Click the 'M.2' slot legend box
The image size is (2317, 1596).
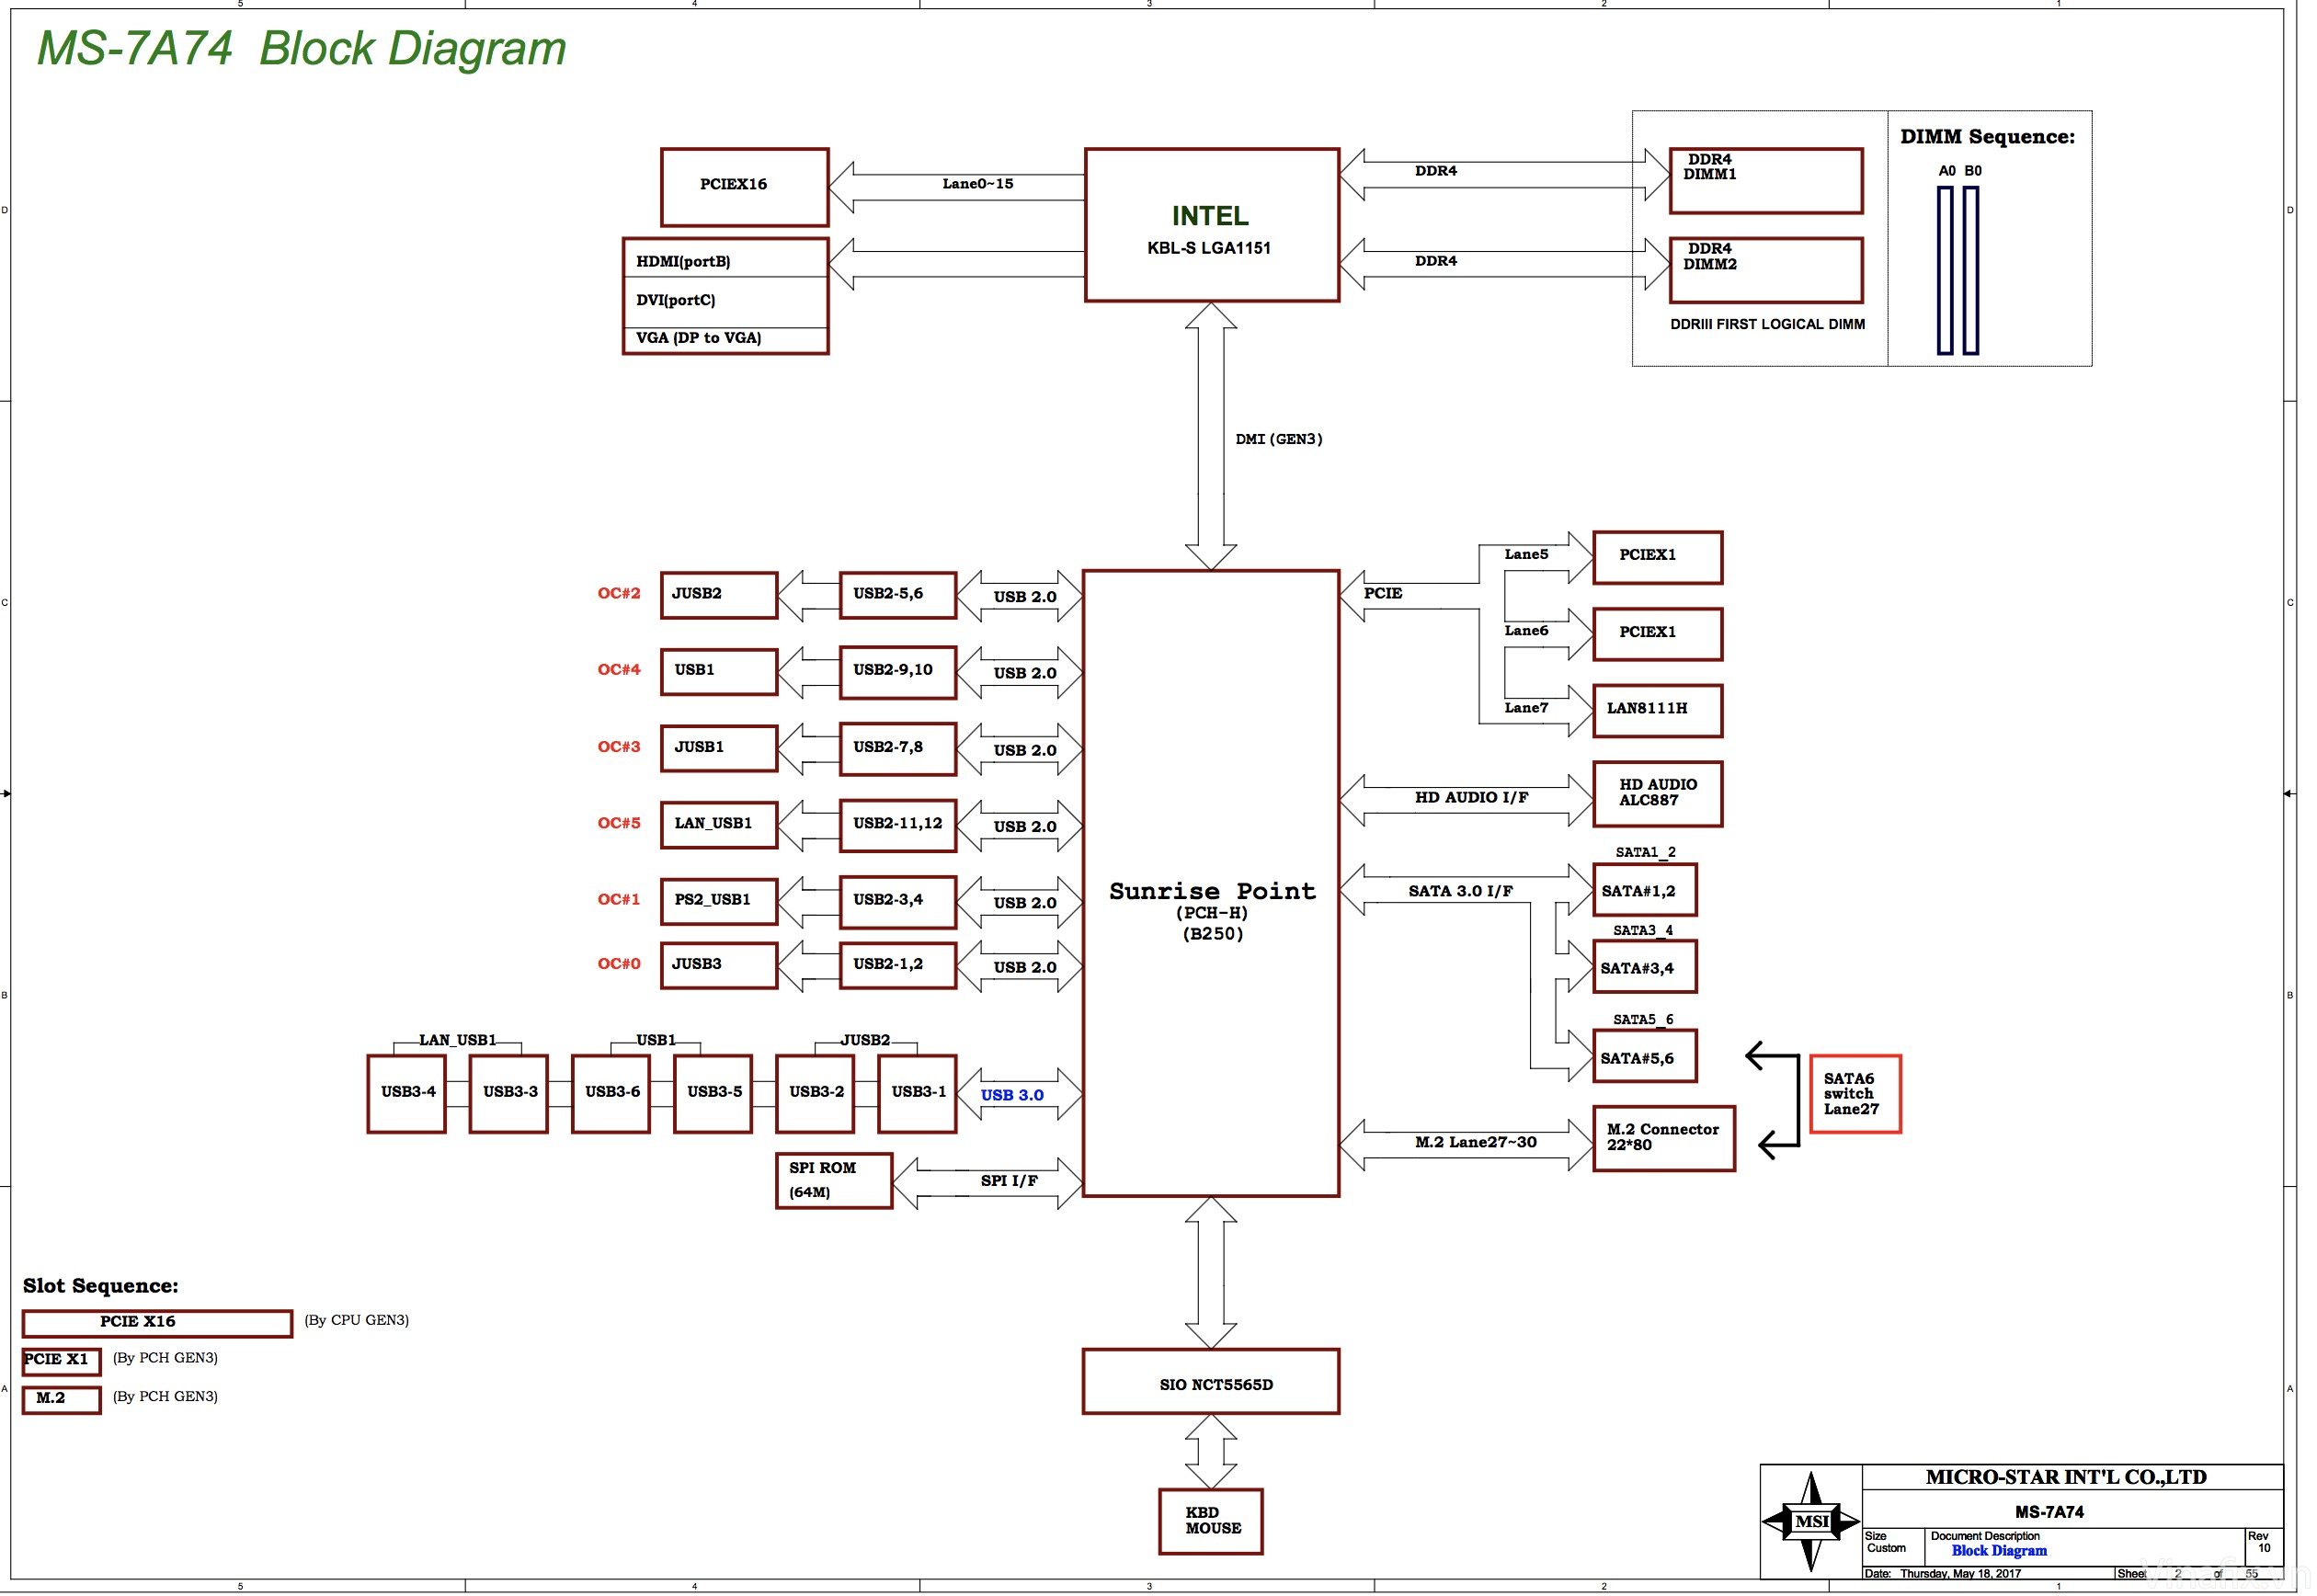point(61,1399)
